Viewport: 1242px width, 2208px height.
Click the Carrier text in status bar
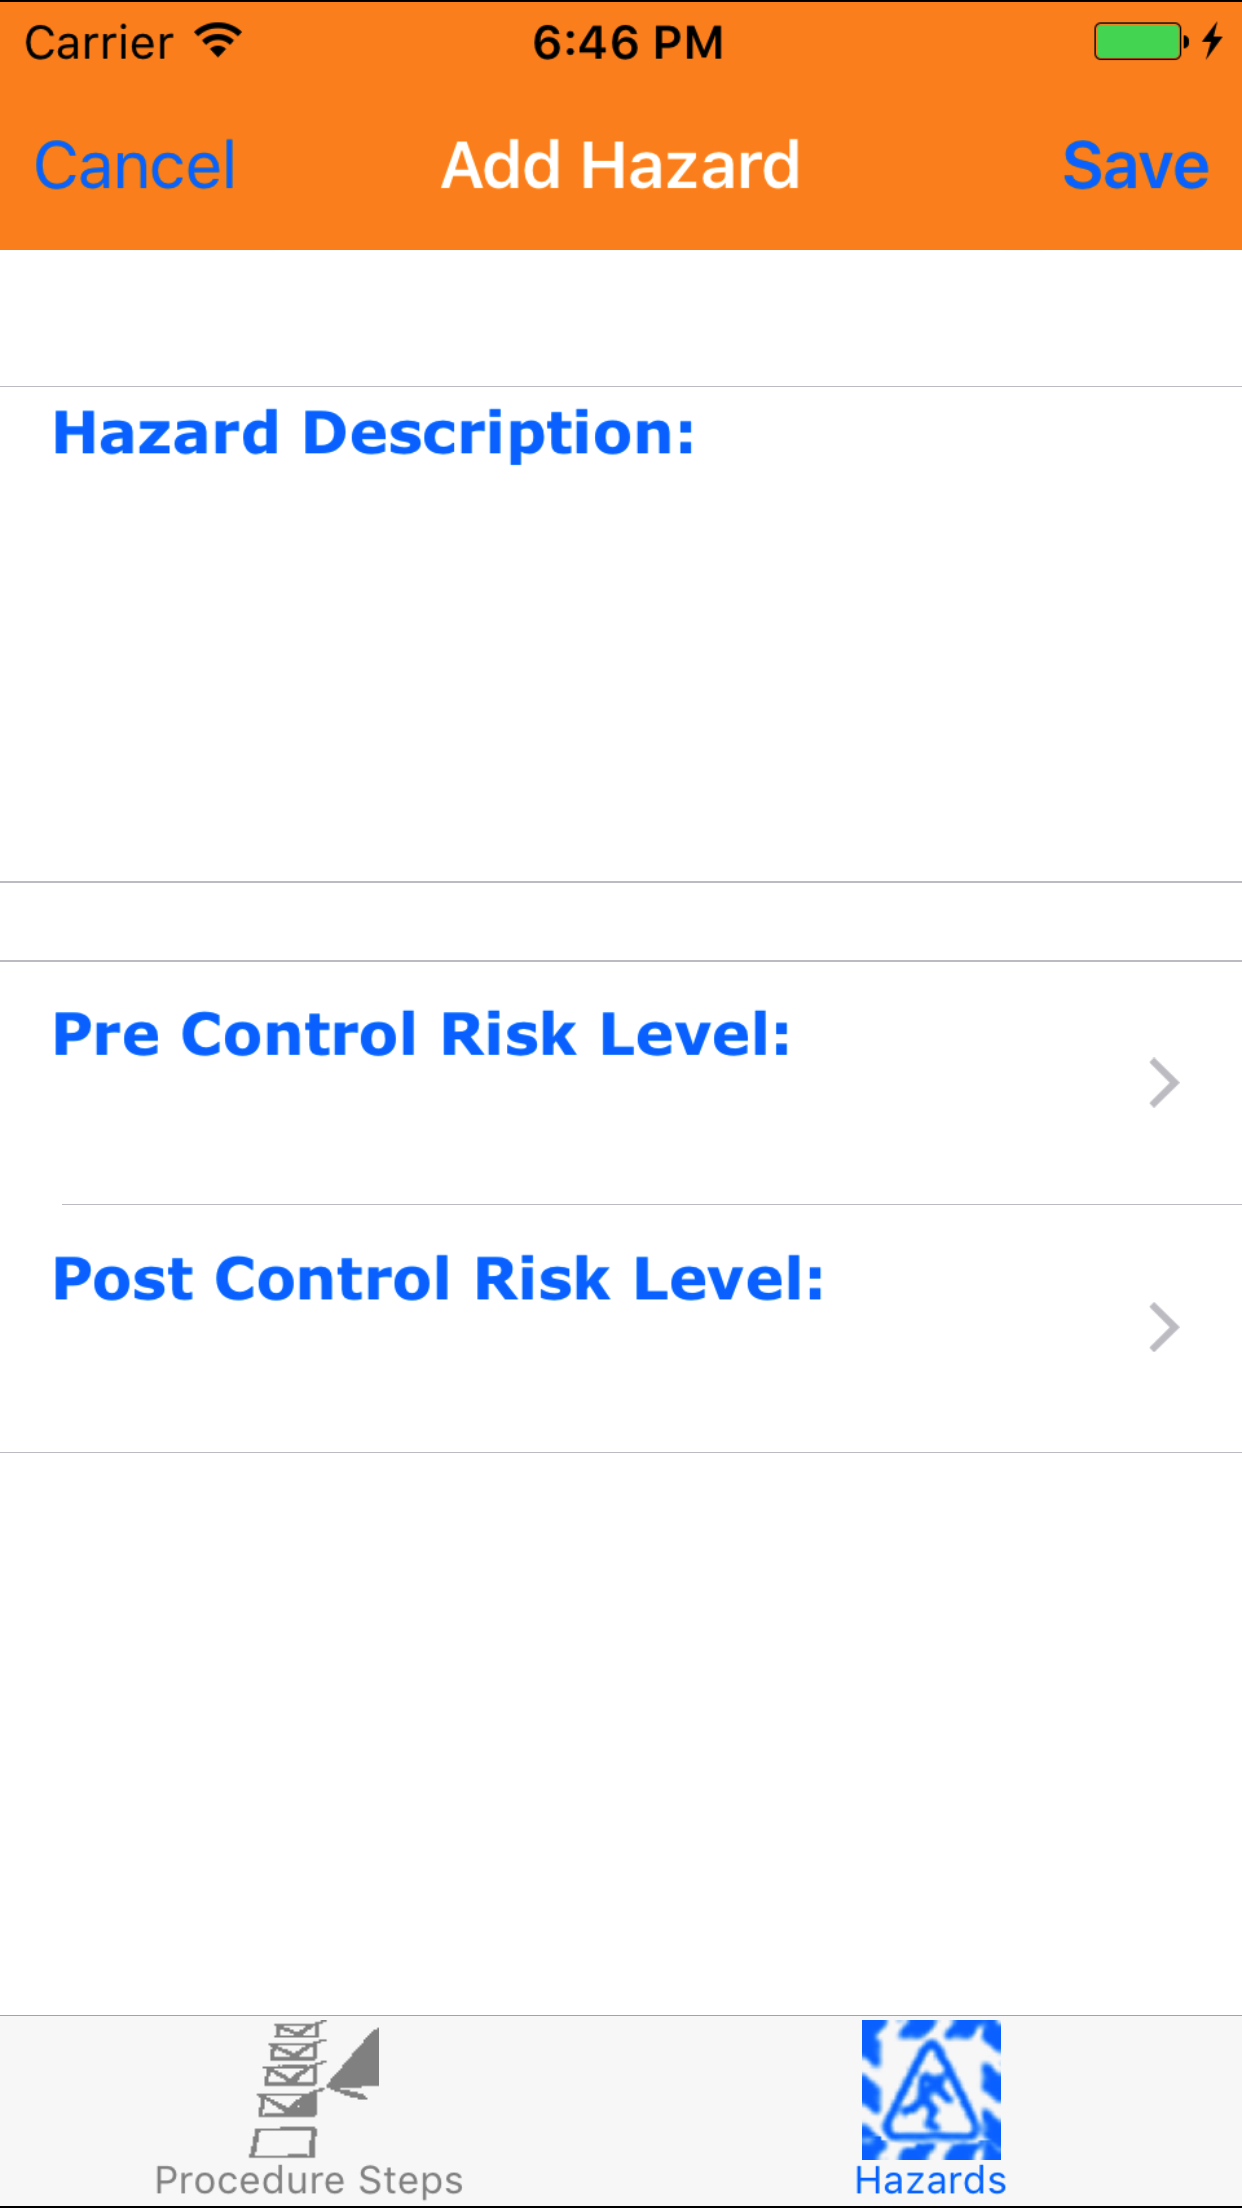(x=99, y=43)
